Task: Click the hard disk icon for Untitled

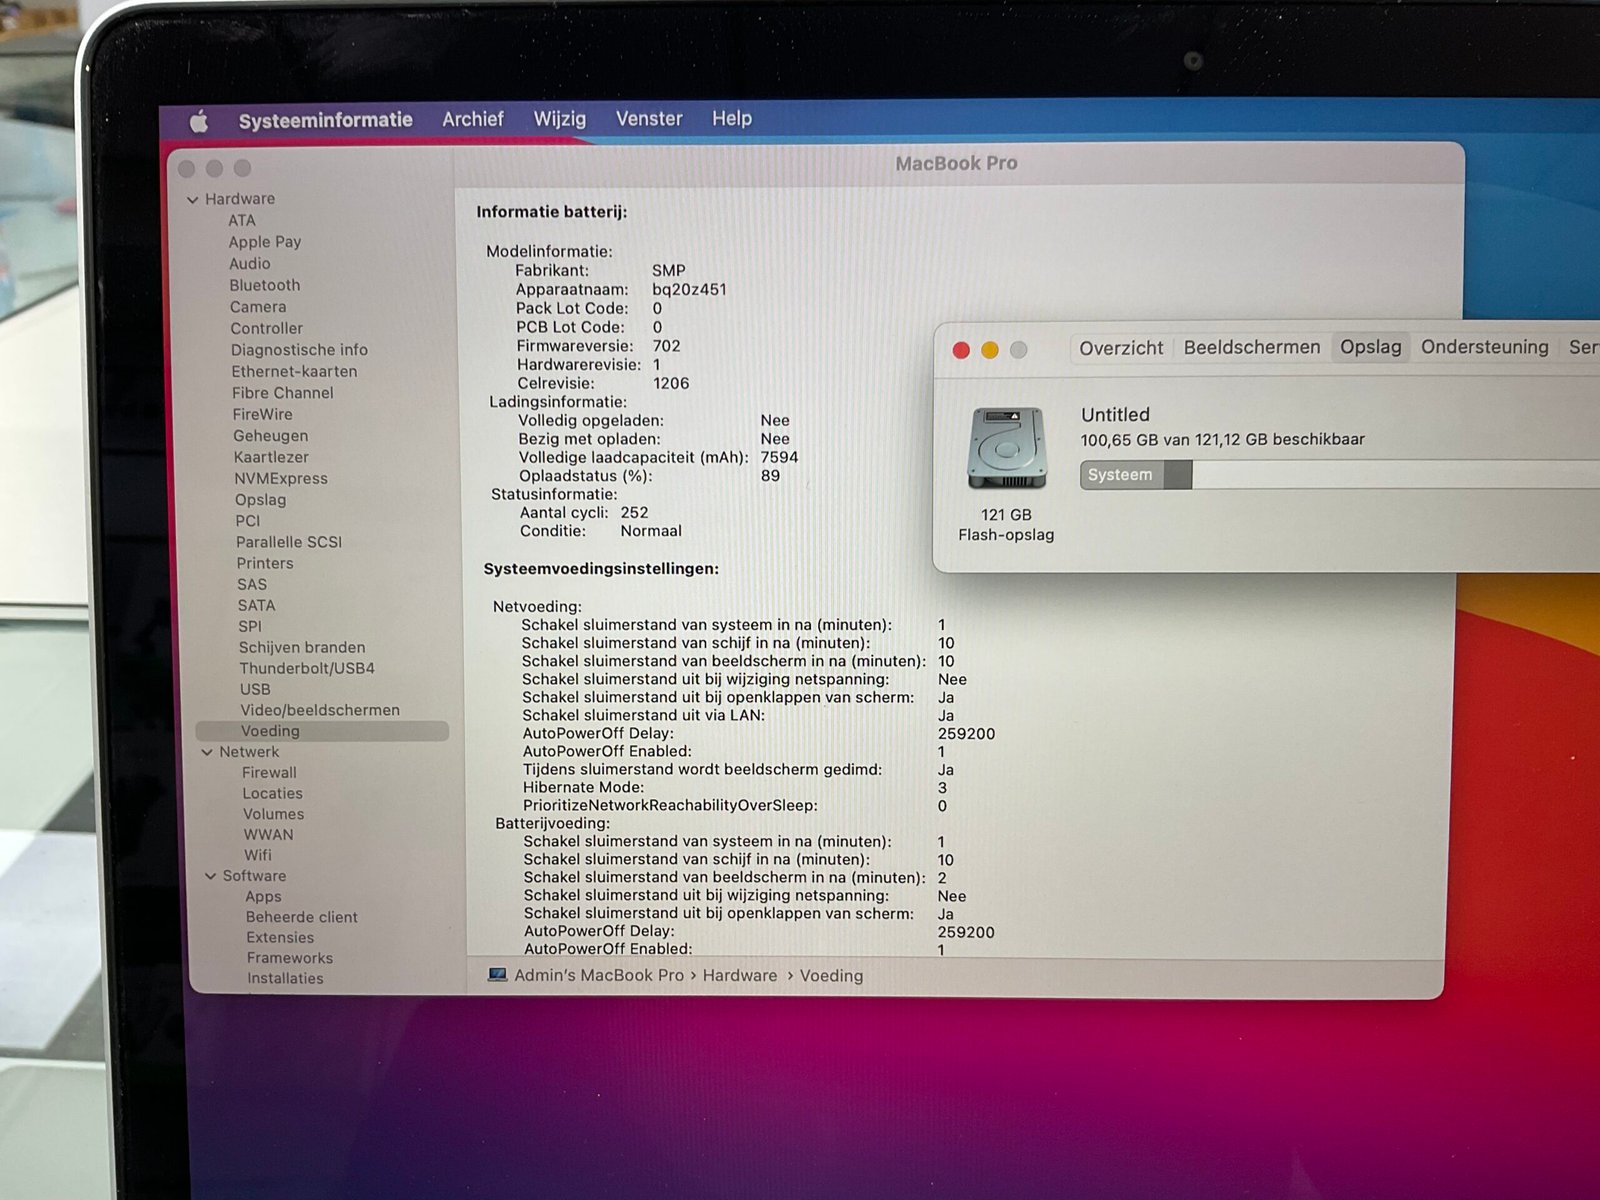Action: (1006, 448)
